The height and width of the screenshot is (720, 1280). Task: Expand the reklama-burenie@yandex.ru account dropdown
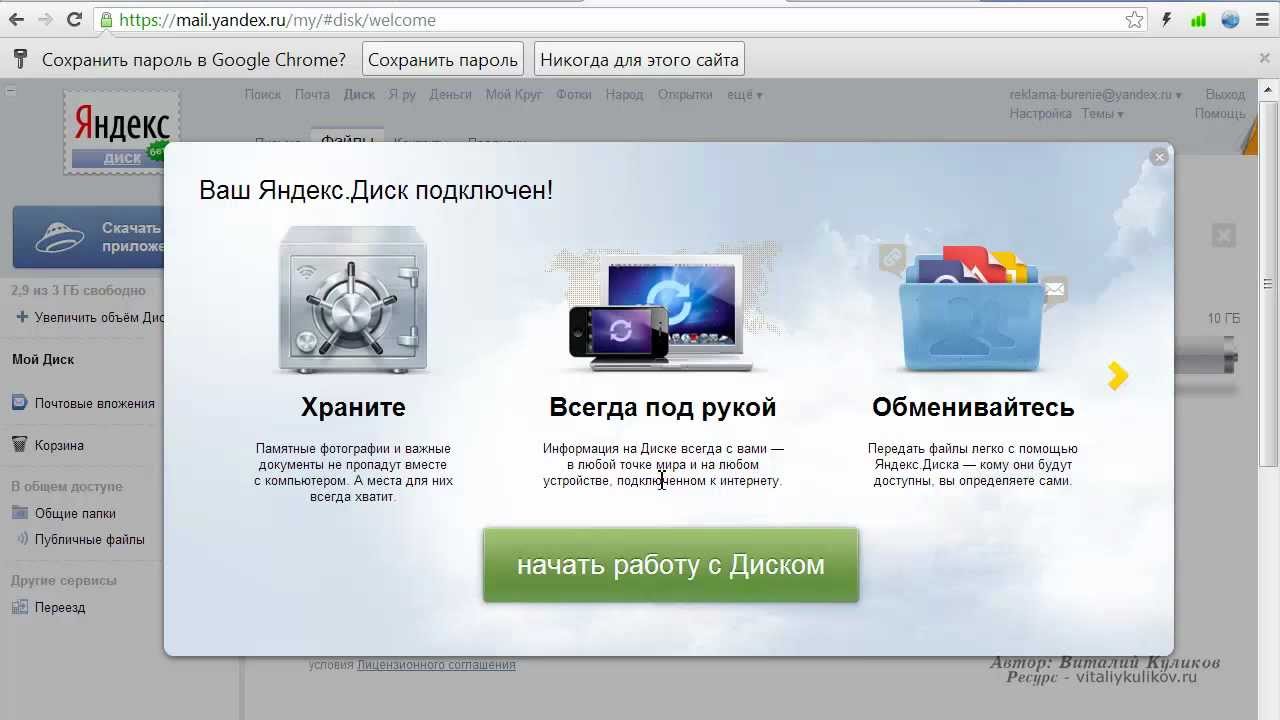coord(1095,94)
